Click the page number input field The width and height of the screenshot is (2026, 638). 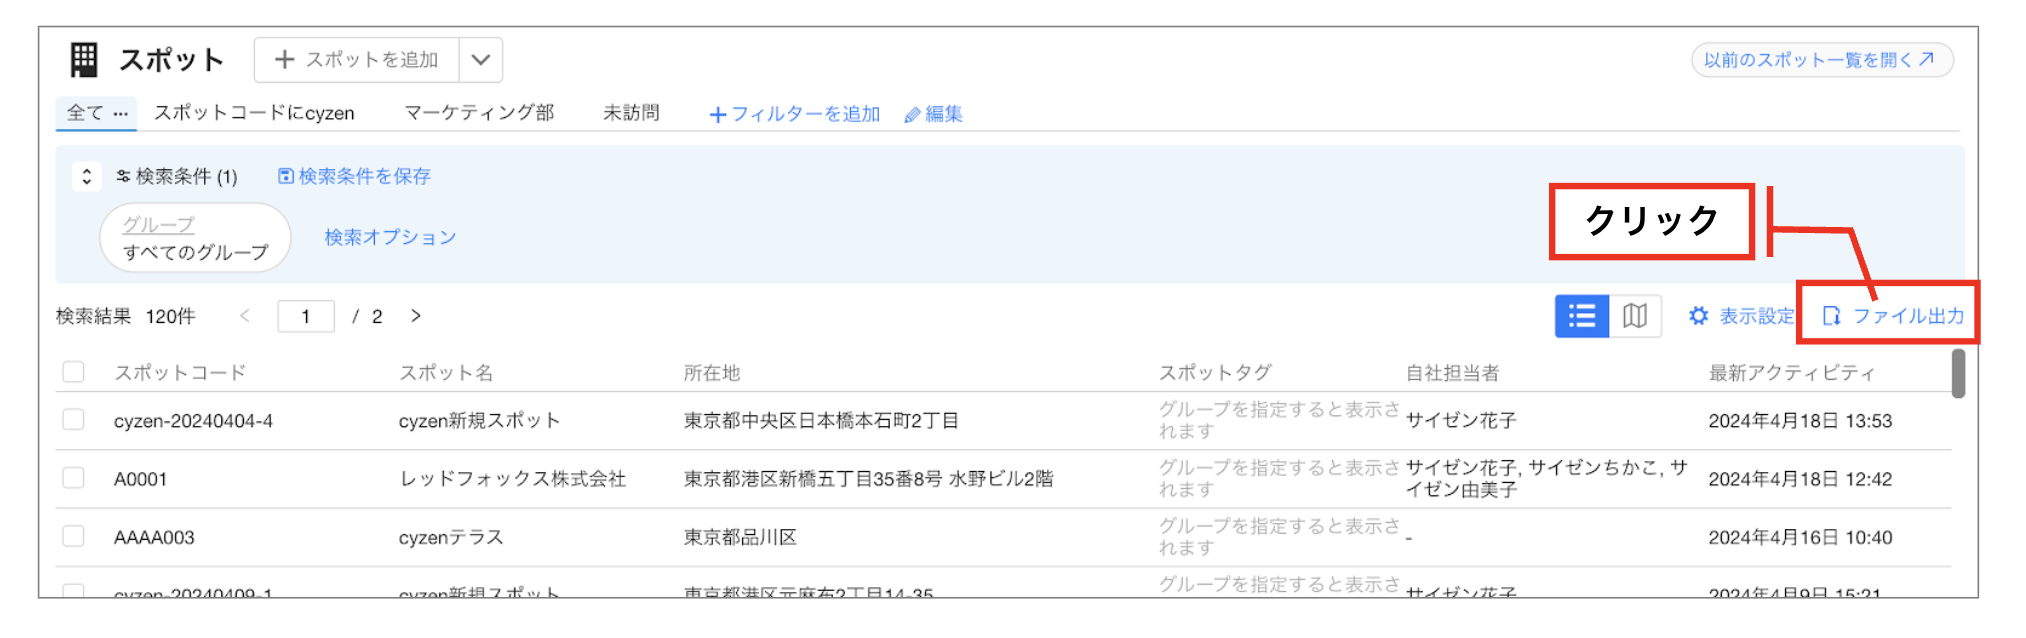(306, 316)
